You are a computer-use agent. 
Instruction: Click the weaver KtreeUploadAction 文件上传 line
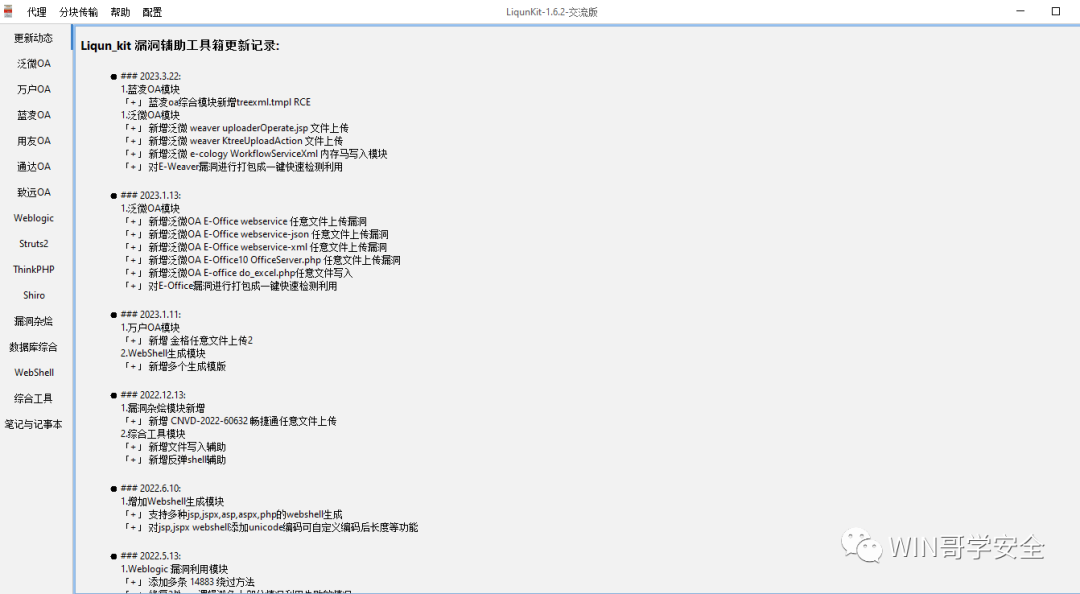coord(233,141)
